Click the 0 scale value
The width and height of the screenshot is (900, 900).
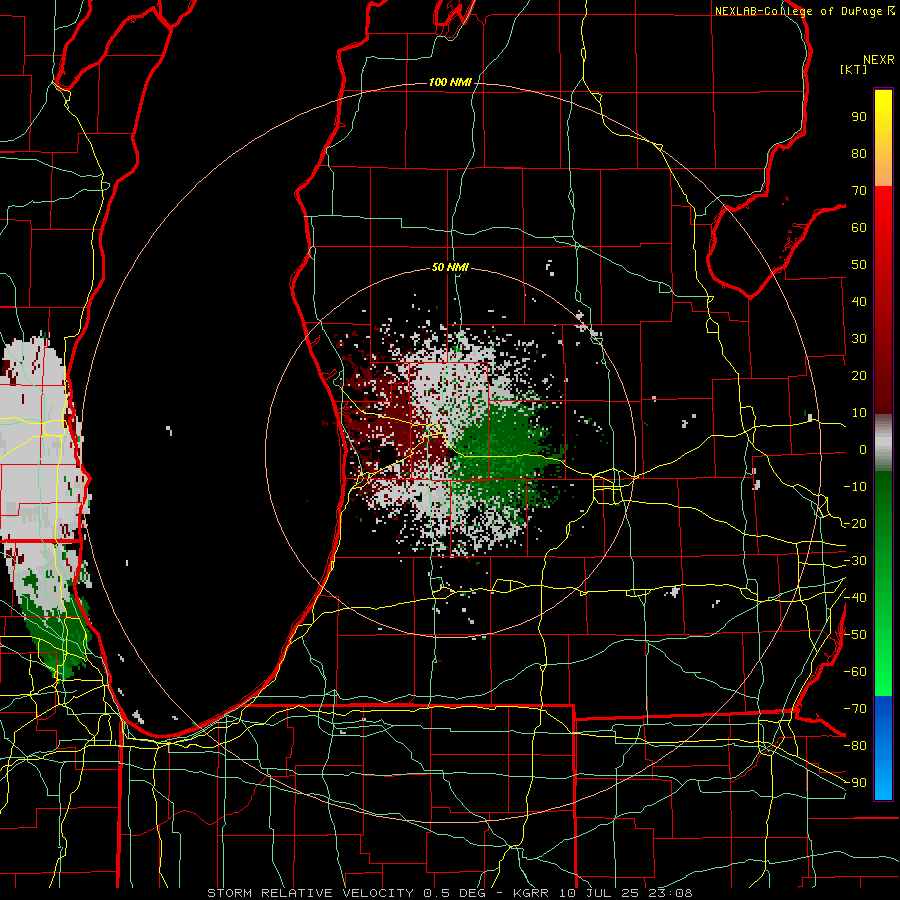point(863,450)
